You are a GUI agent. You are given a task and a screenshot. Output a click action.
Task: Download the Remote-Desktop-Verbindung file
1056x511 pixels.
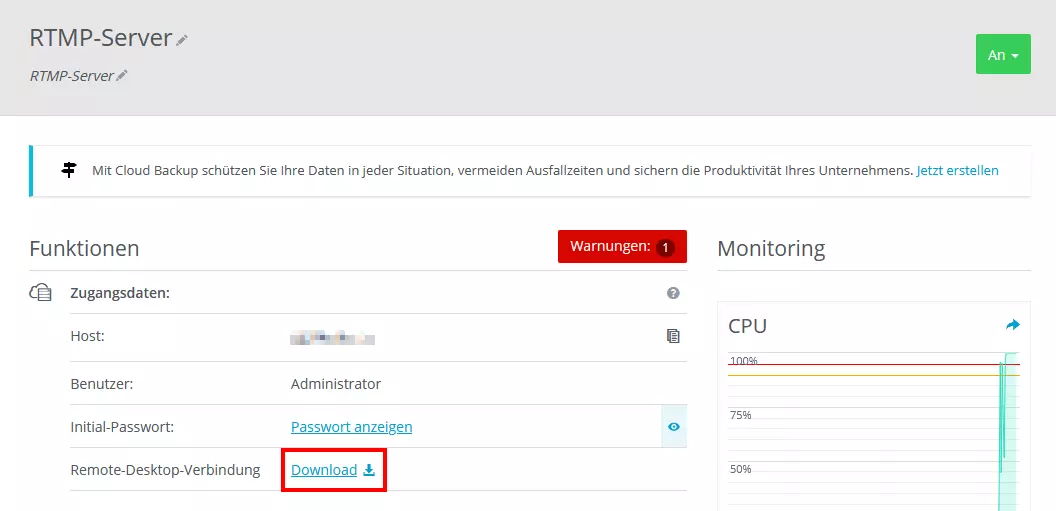click(x=333, y=470)
